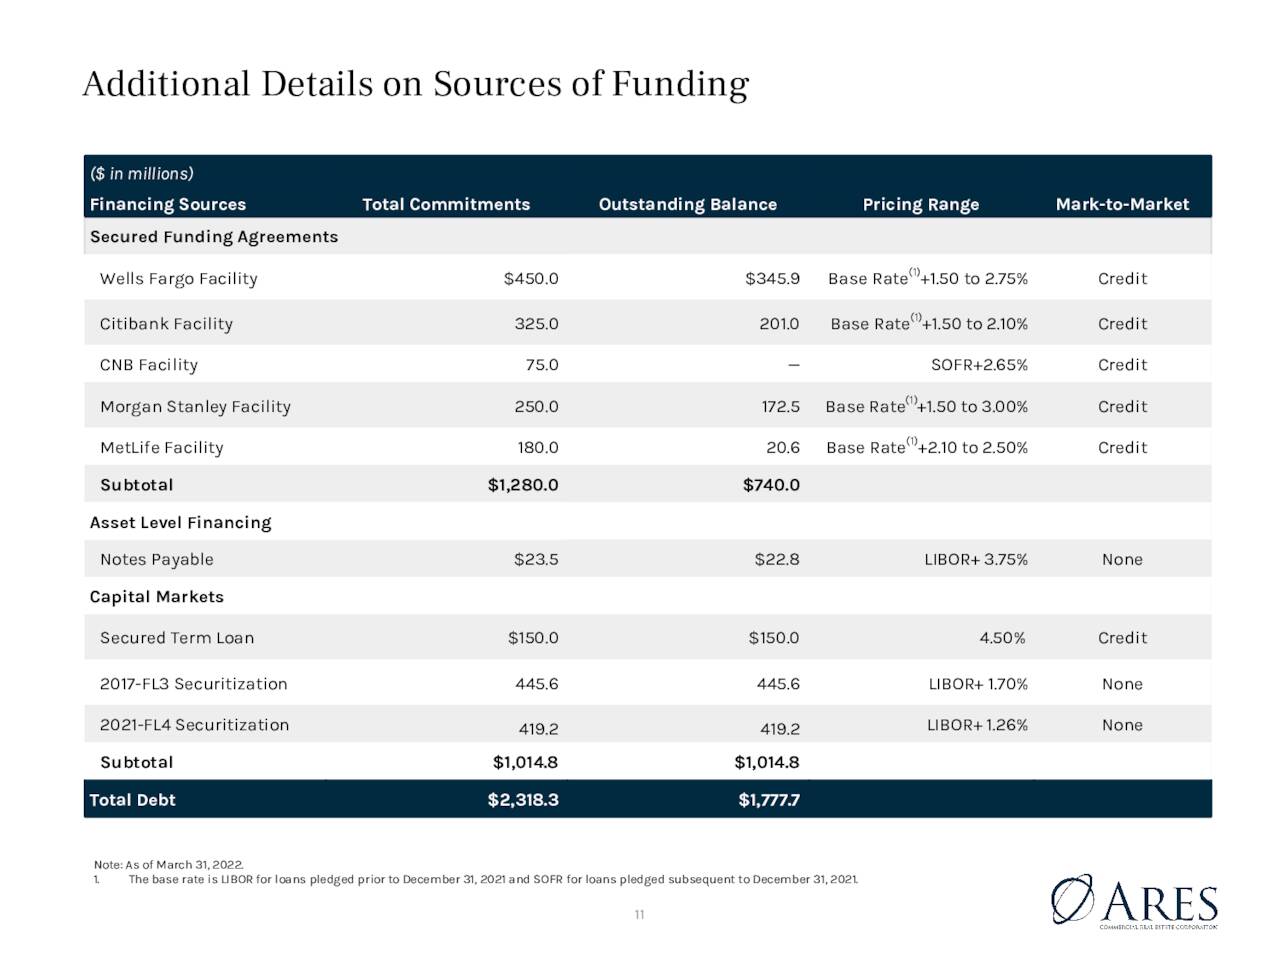Select the 2017-FL3 Securitization row label
This screenshot has height=960, width=1280.
[194, 684]
